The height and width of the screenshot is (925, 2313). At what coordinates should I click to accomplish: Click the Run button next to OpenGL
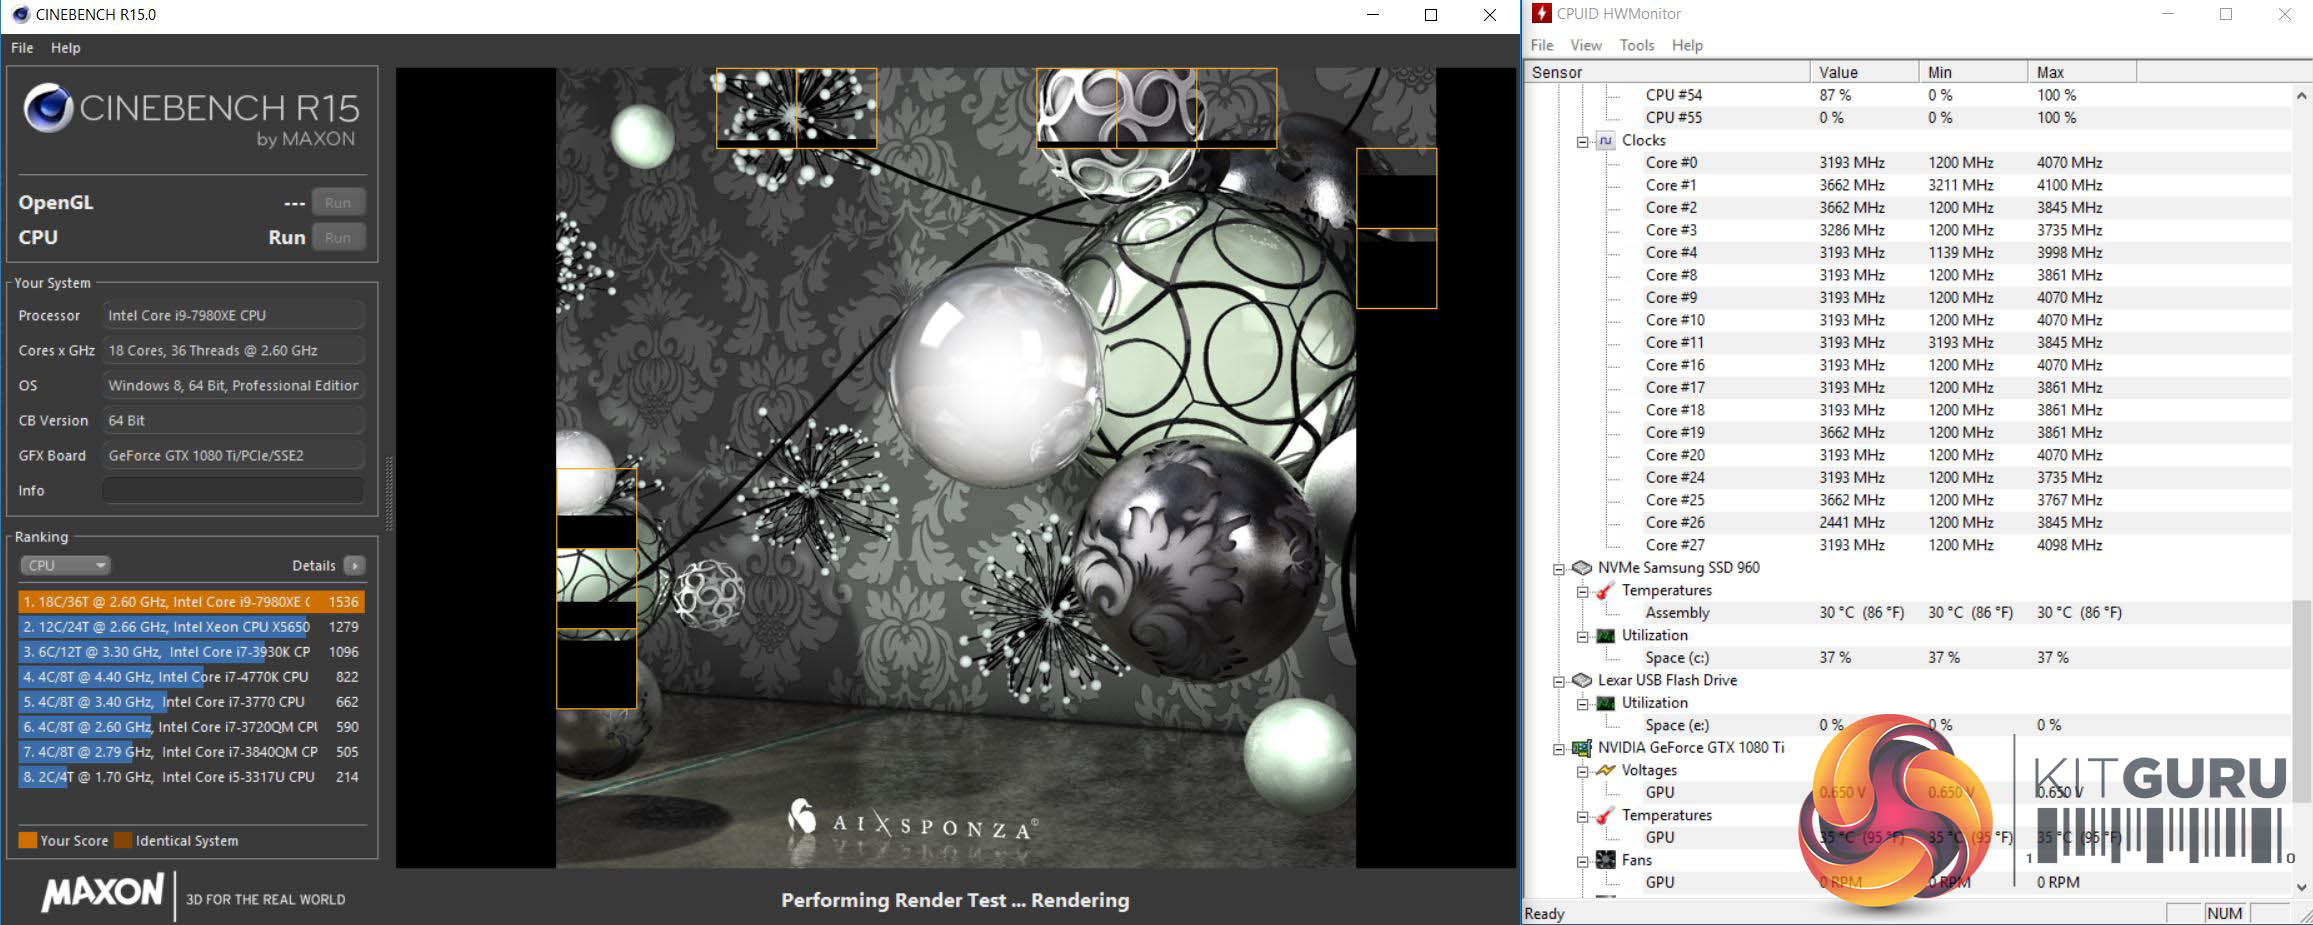tap(338, 203)
